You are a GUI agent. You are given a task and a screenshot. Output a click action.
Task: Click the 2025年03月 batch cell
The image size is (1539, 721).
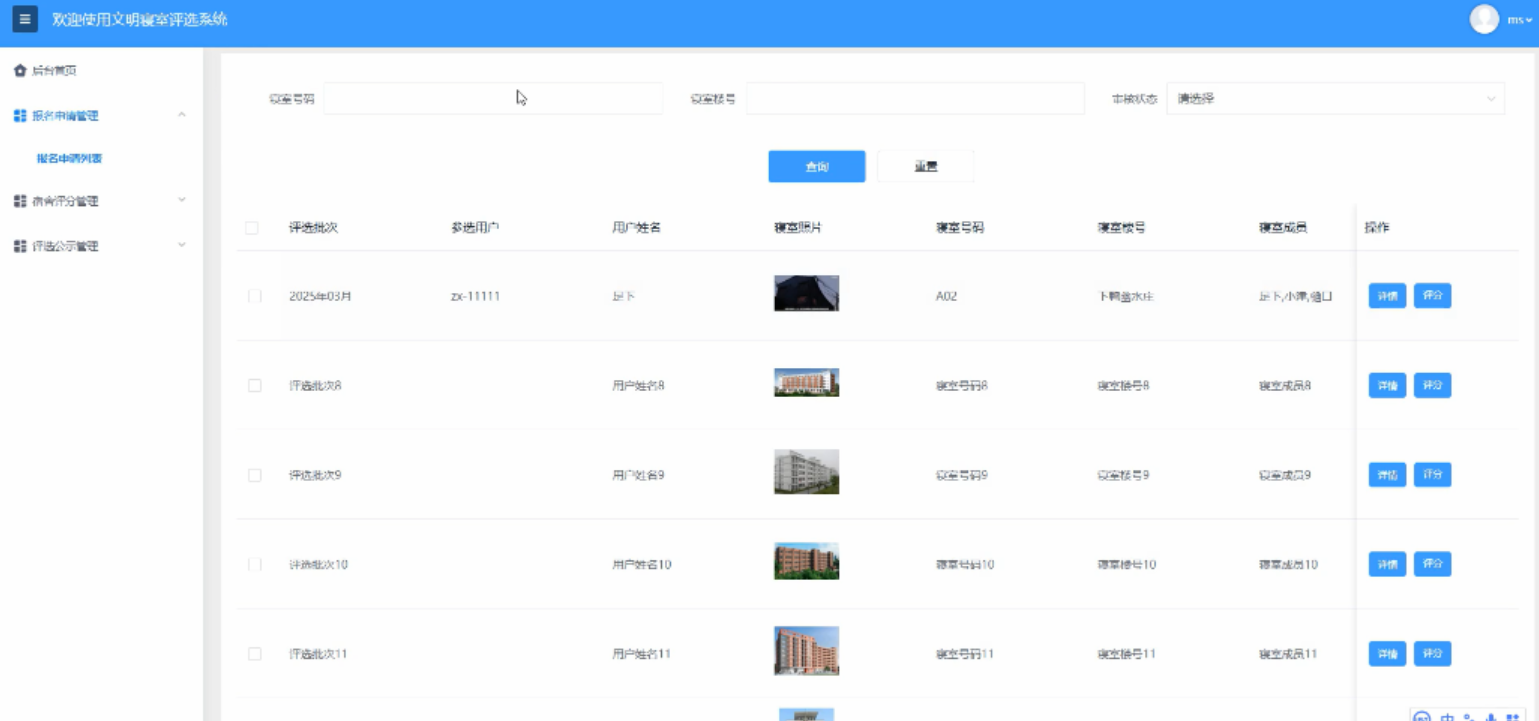[320, 297]
